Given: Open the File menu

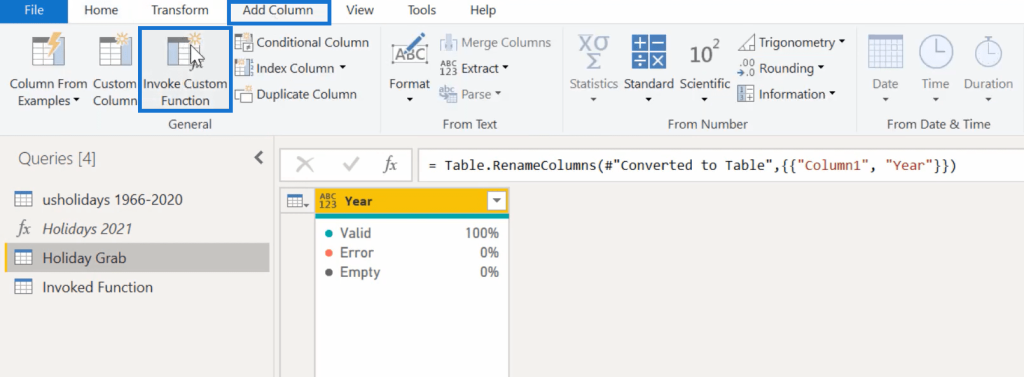Looking at the screenshot, I should click(34, 10).
